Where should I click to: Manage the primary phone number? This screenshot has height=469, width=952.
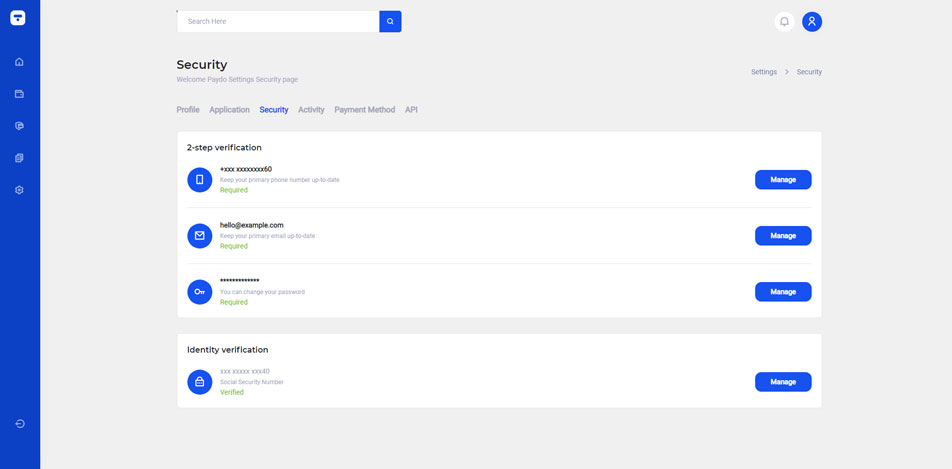[x=782, y=180]
